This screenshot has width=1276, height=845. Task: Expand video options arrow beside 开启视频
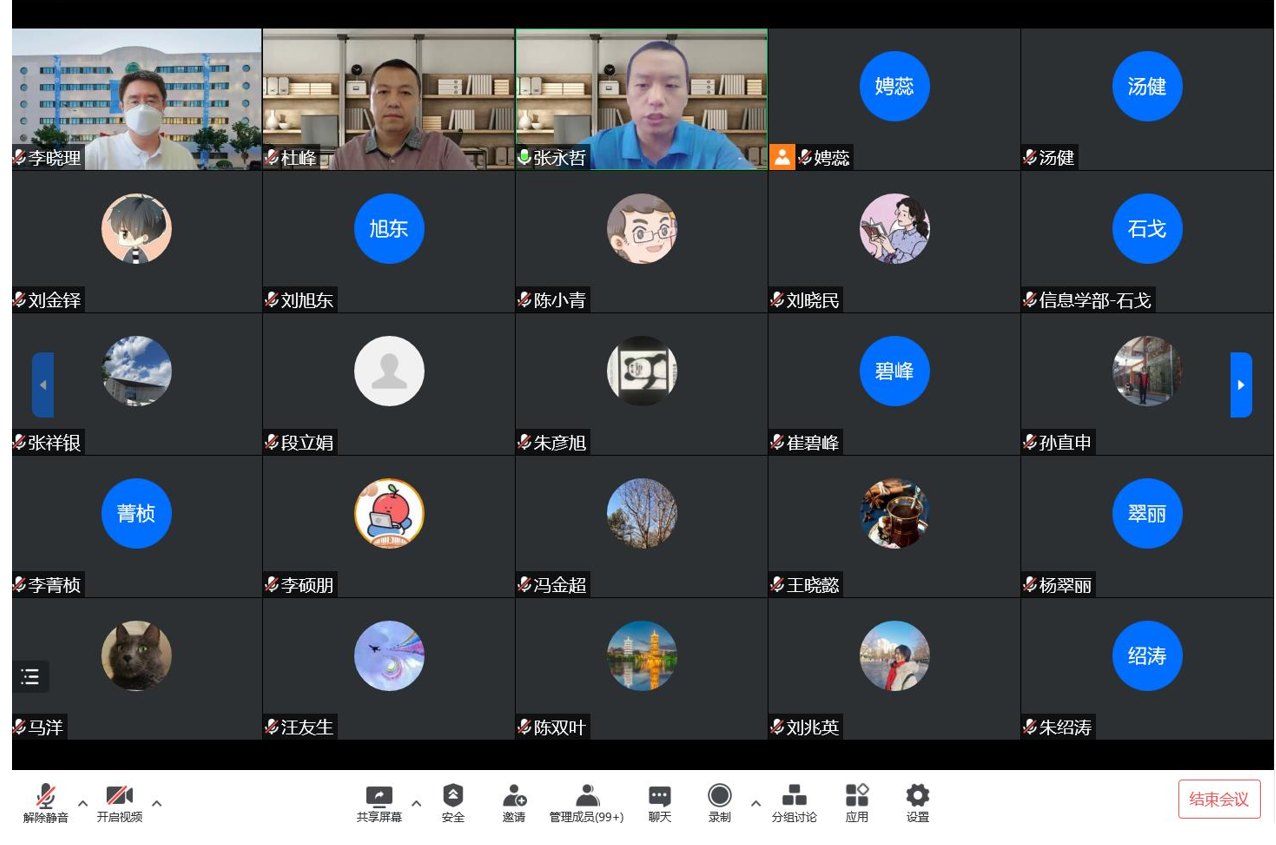157,803
